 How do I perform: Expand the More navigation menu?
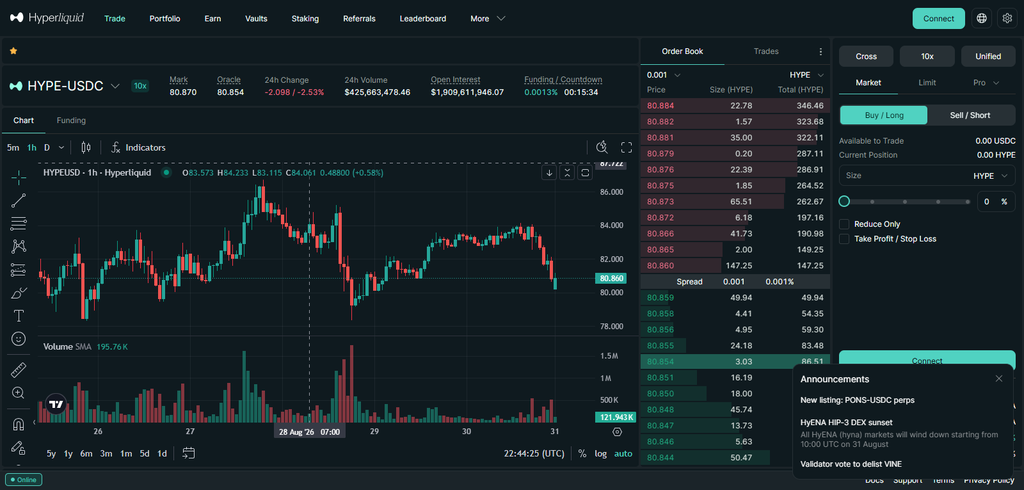pos(487,18)
